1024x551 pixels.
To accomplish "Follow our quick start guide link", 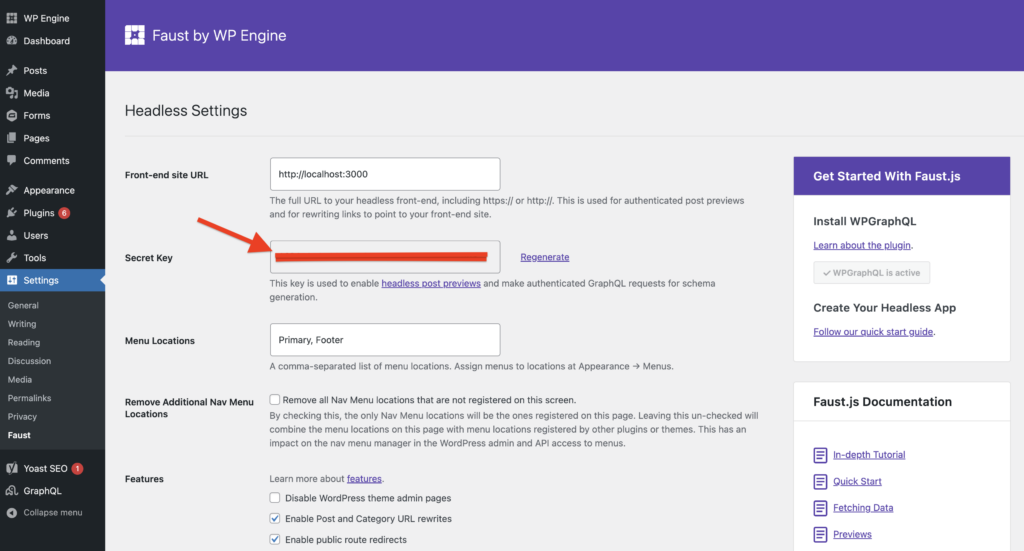I will (x=874, y=332).
